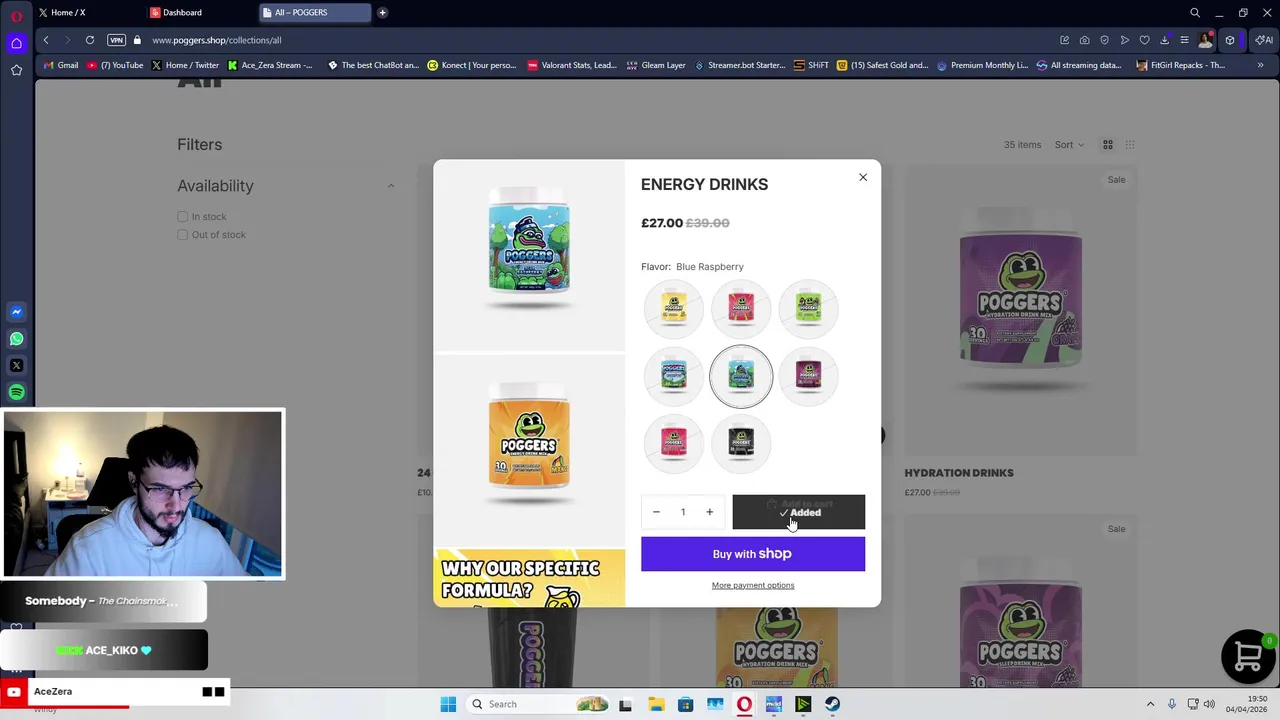The width and height of the screenshot is (1280, 720).
Task: Take a snapshot with camera icon
Action: pyautogui.click(x=1085, y=40)
